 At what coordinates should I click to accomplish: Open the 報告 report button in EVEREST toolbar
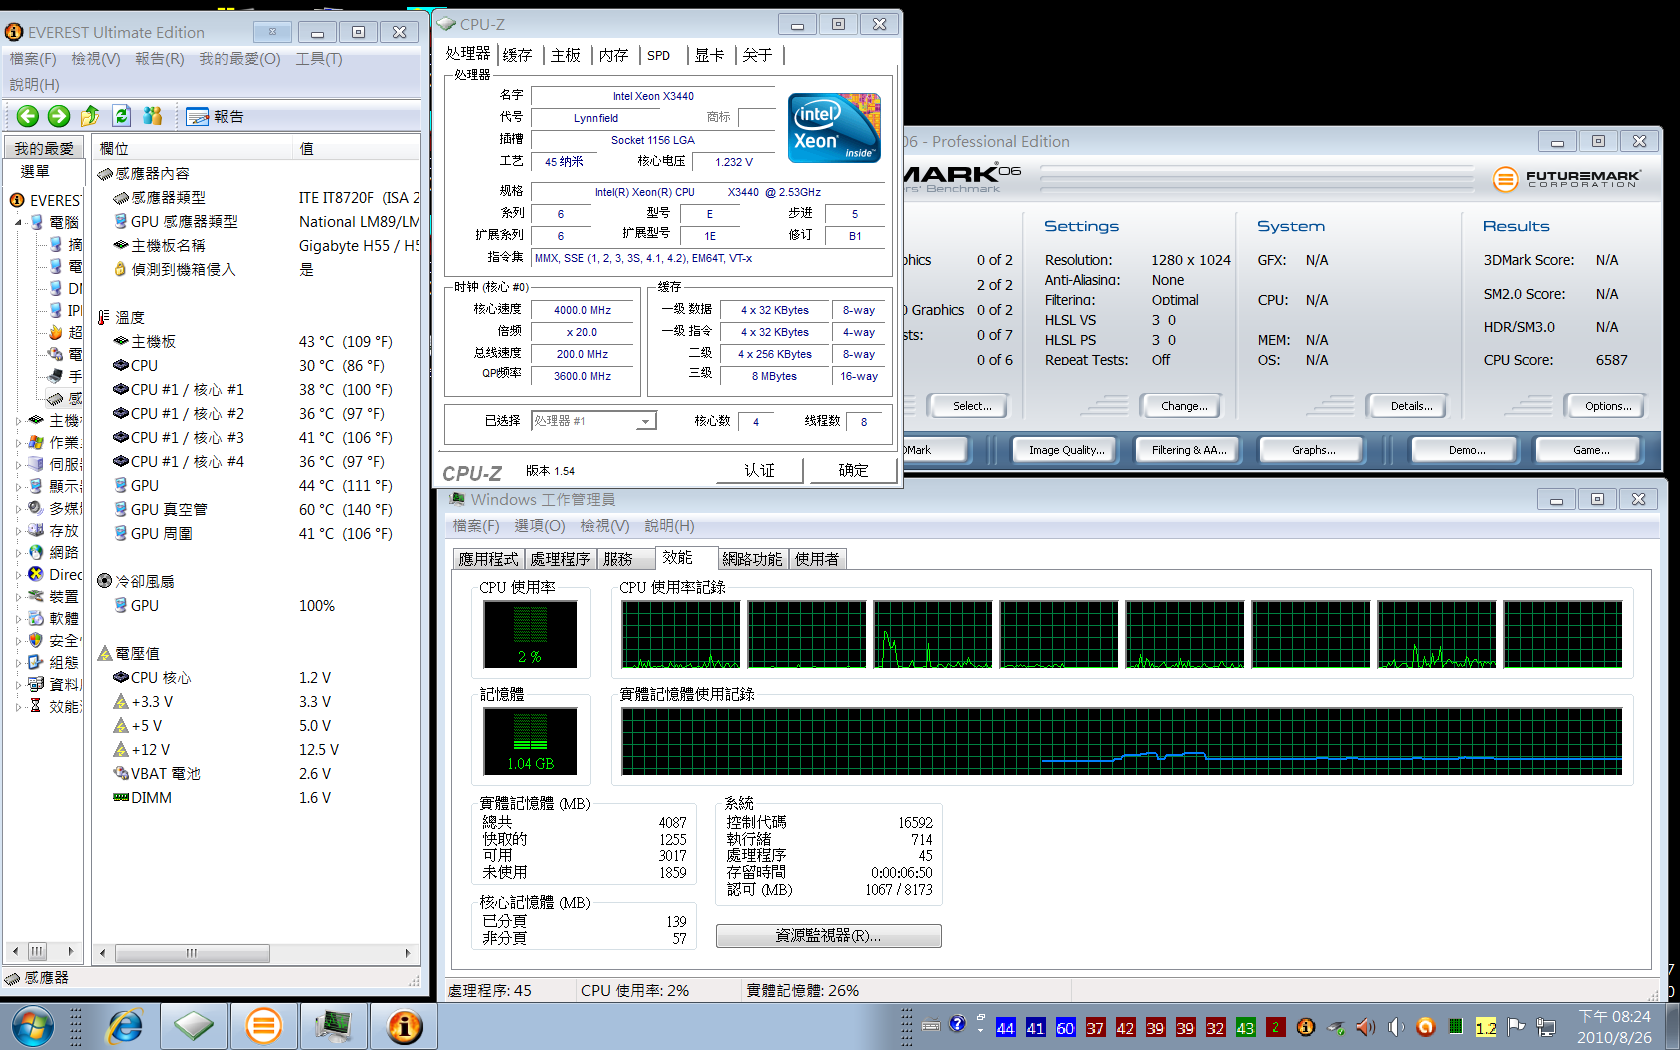click(x=215, y=116)
